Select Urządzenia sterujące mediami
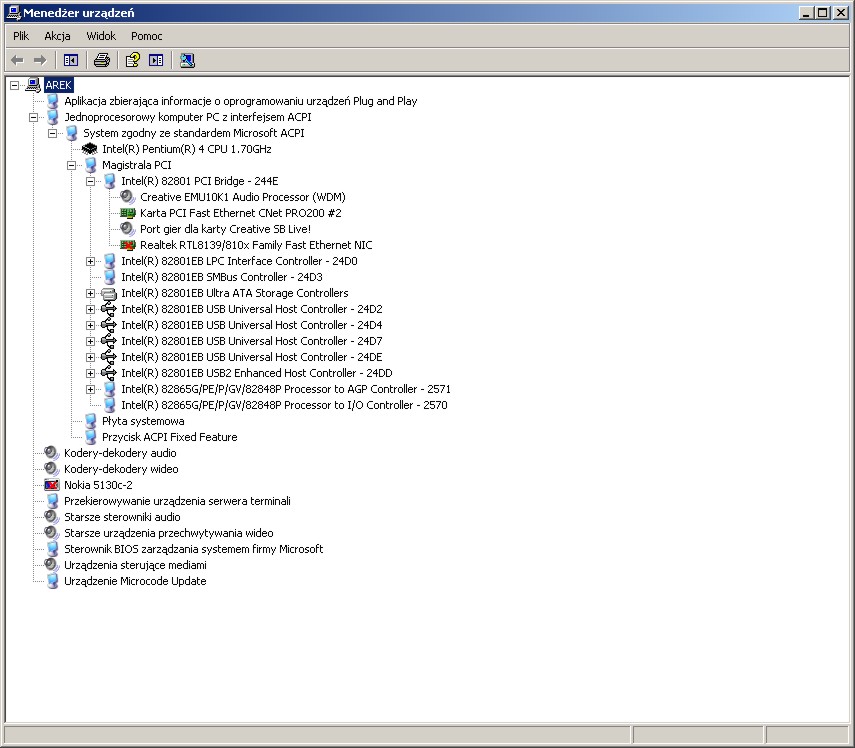This screenshot has height=748, width=855. (135, 565)
